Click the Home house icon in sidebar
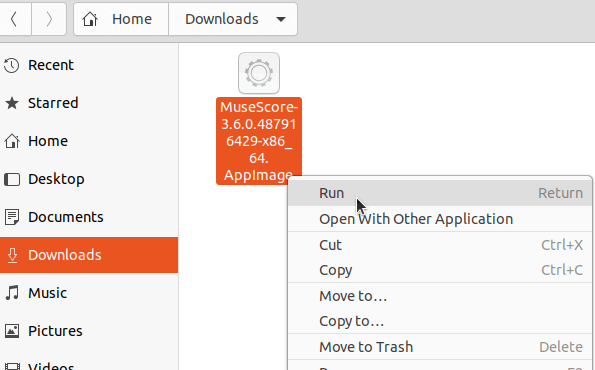The width and height of the screenshot is (595, 370). coord(12,141)
